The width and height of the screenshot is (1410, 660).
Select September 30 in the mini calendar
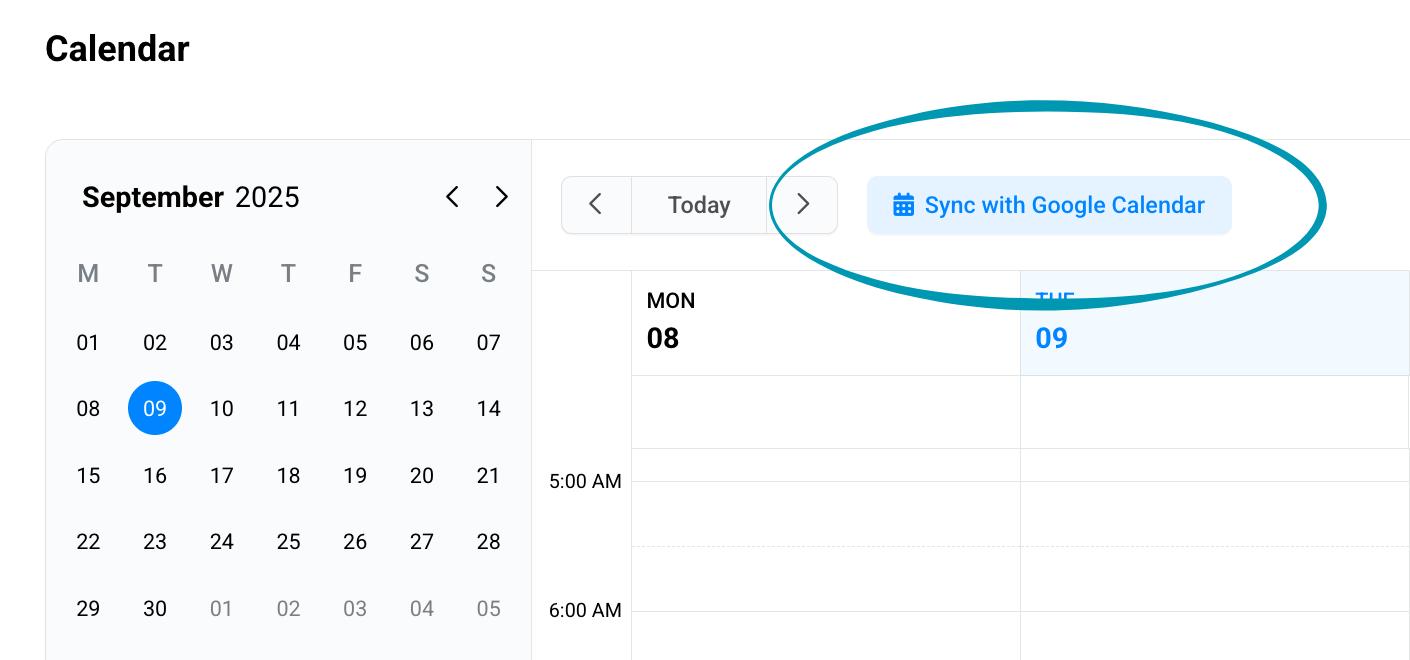(x=155, y=608)
